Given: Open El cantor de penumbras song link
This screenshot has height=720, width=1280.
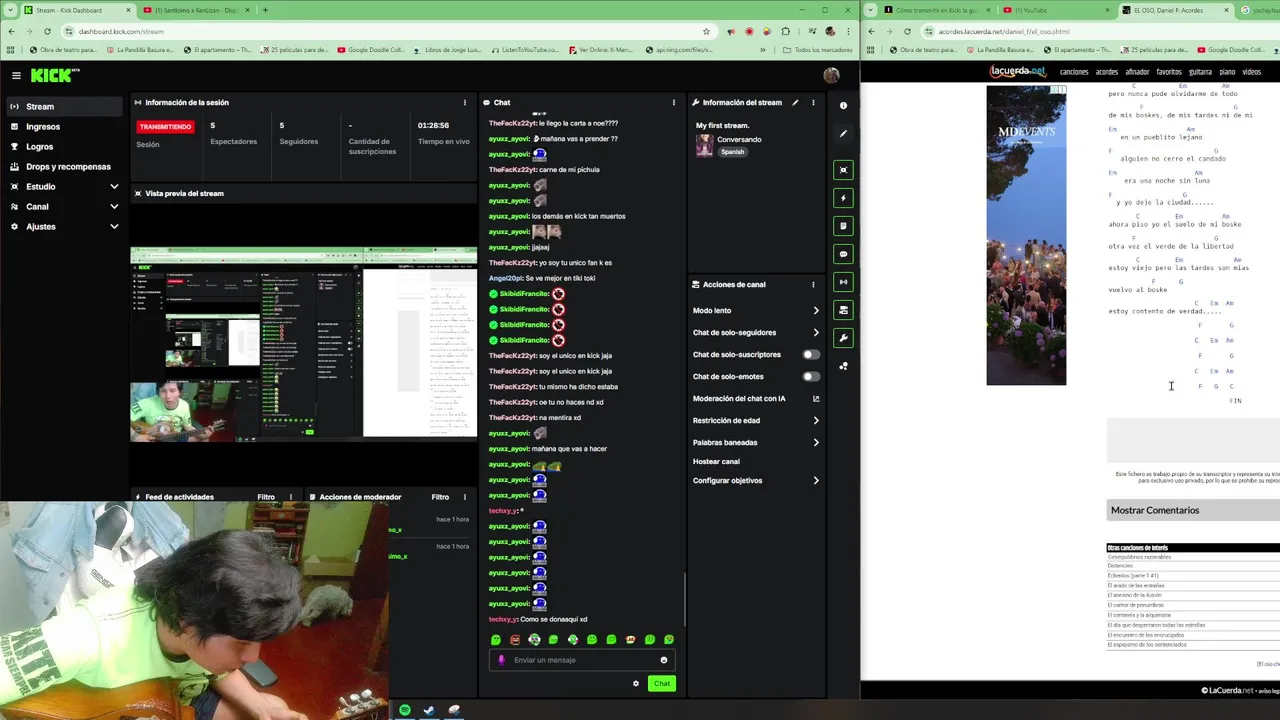Looking at the screenshot, I should pyautogui.click(x=1135, y=605).
